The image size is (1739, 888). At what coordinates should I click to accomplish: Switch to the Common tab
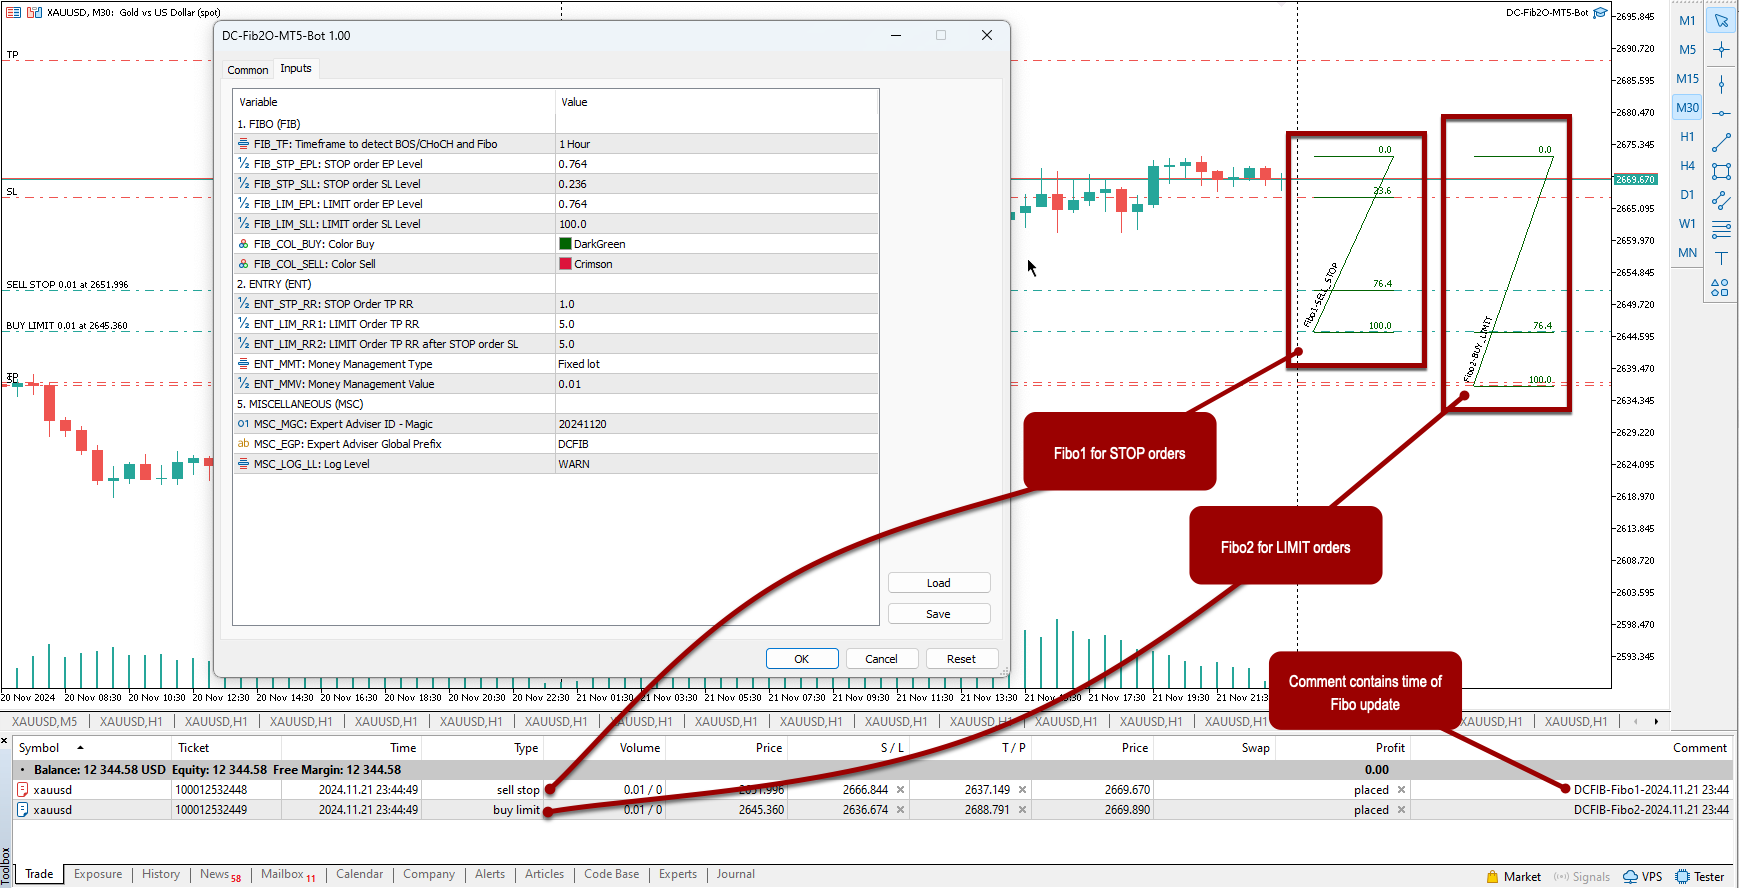point(247,70)
